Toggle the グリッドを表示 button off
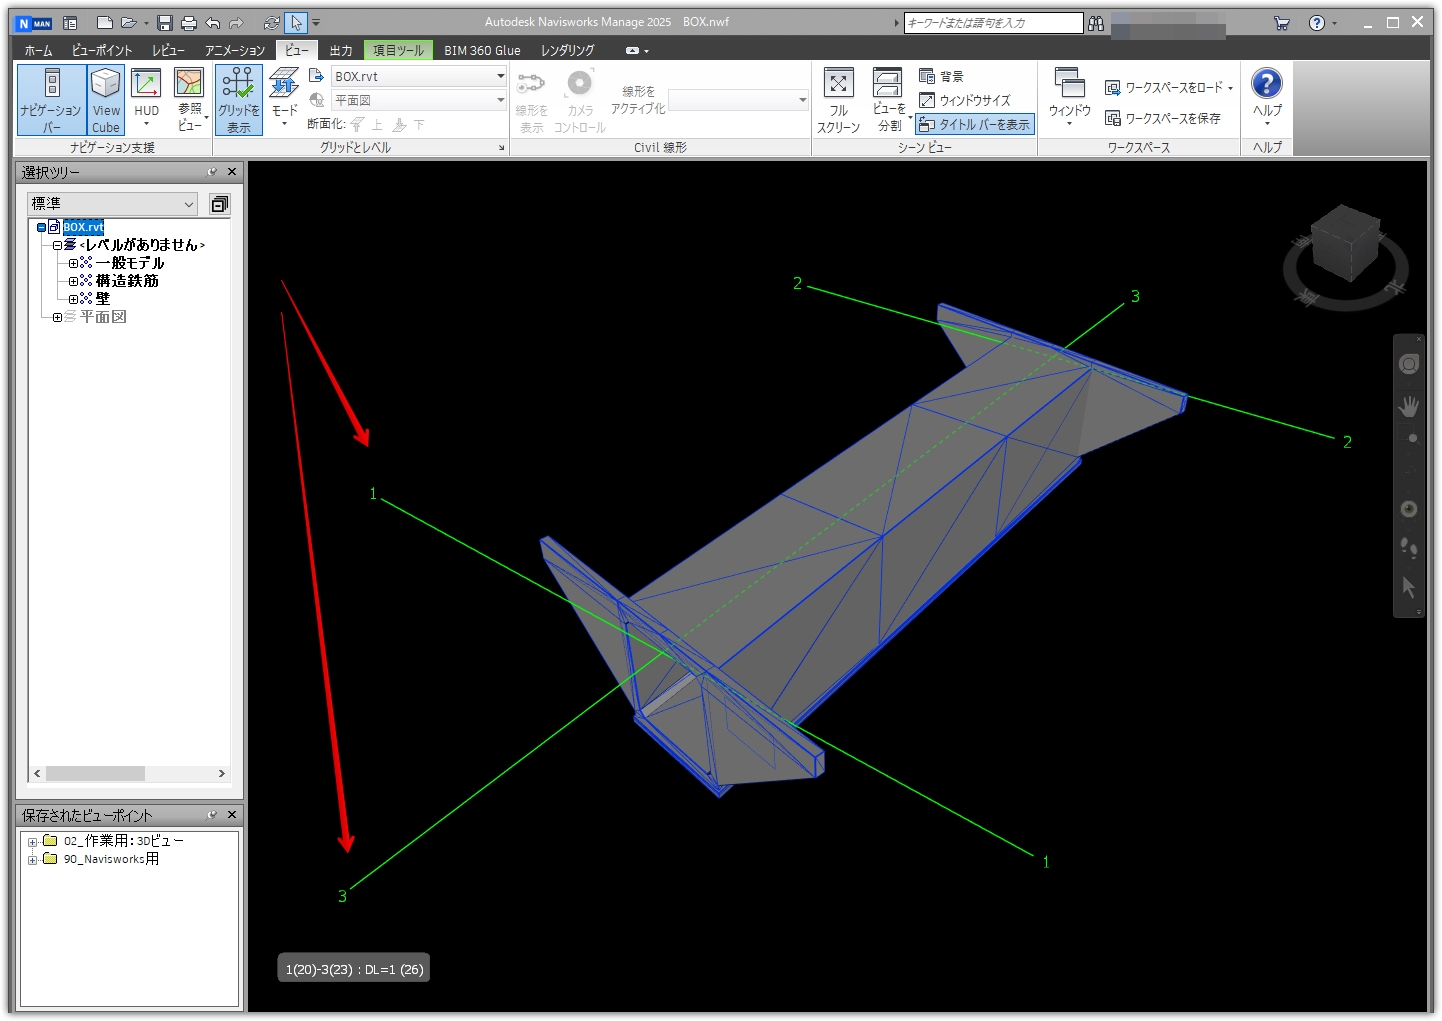This screenshot has height=1021, width=1442. 238,97
